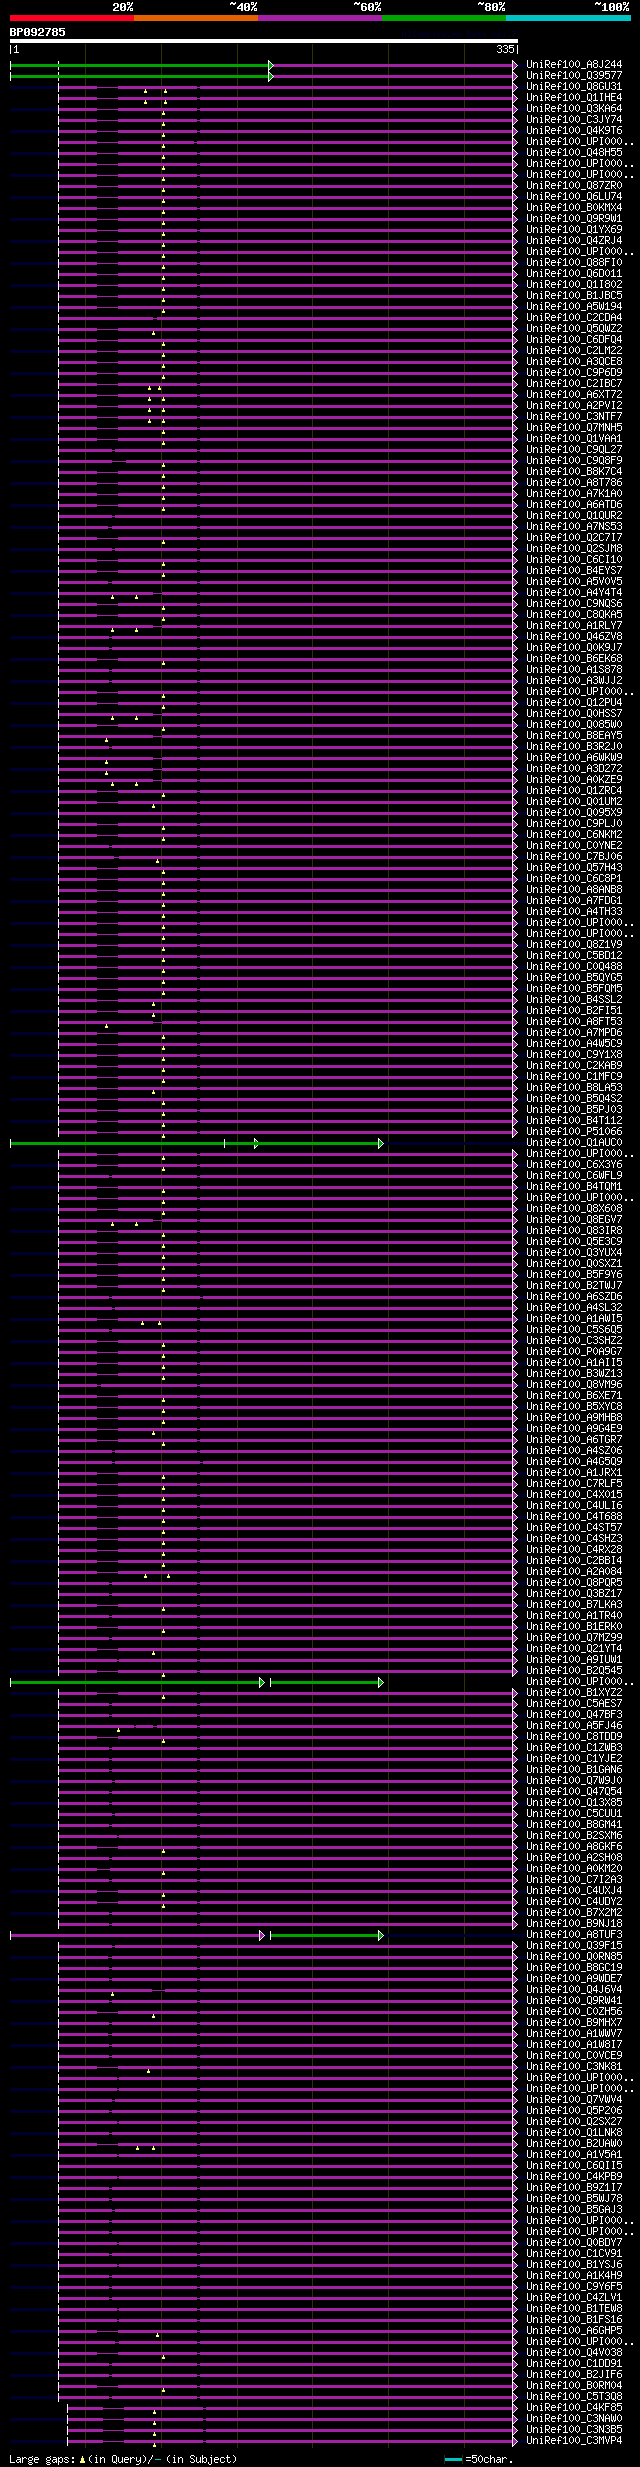Click green arrowhead in the A8J244 row
The image size is (640, 2467).
pos(271,65)
